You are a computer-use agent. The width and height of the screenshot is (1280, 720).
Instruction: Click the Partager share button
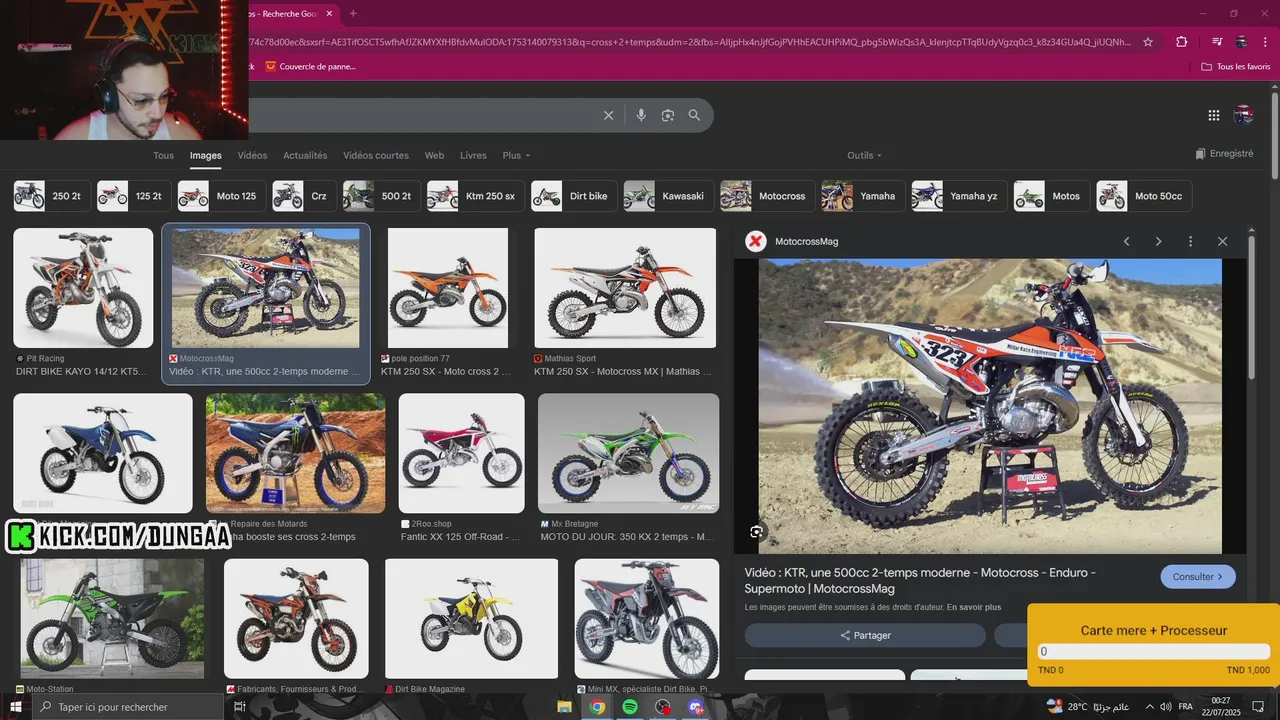(x=865, y=635)
